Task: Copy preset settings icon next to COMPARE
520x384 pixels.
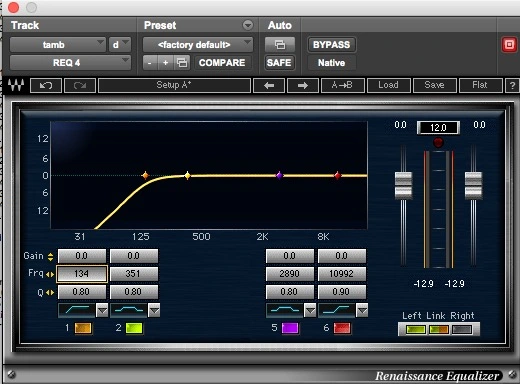Action: 182,63
